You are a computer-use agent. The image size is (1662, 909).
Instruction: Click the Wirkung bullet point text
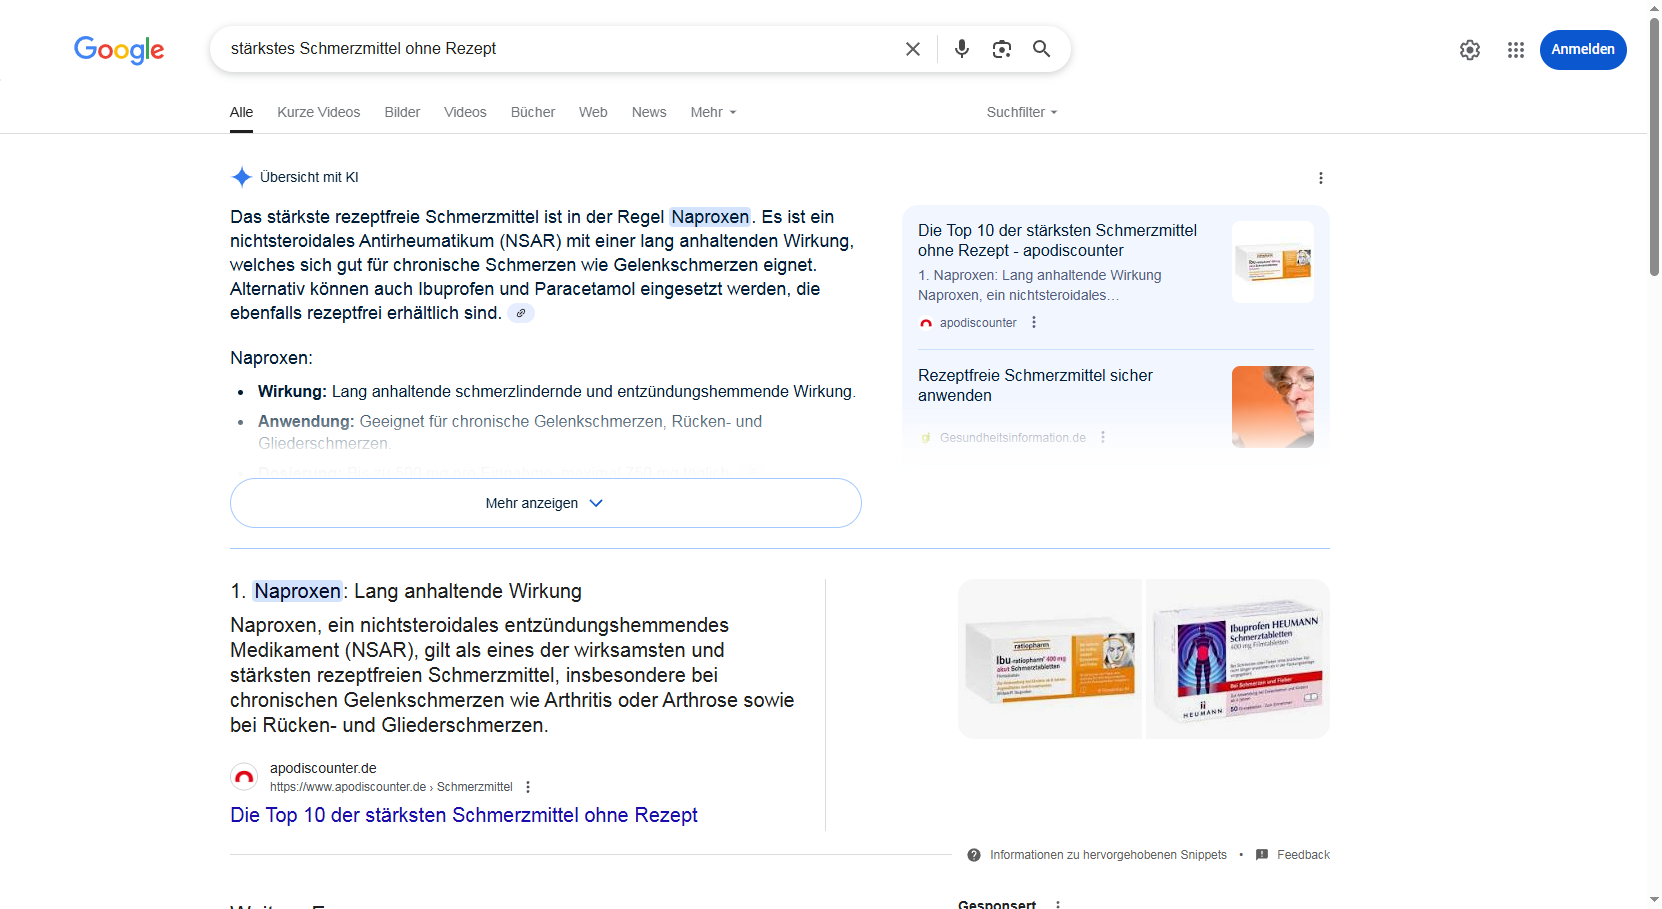pos(556,391)
